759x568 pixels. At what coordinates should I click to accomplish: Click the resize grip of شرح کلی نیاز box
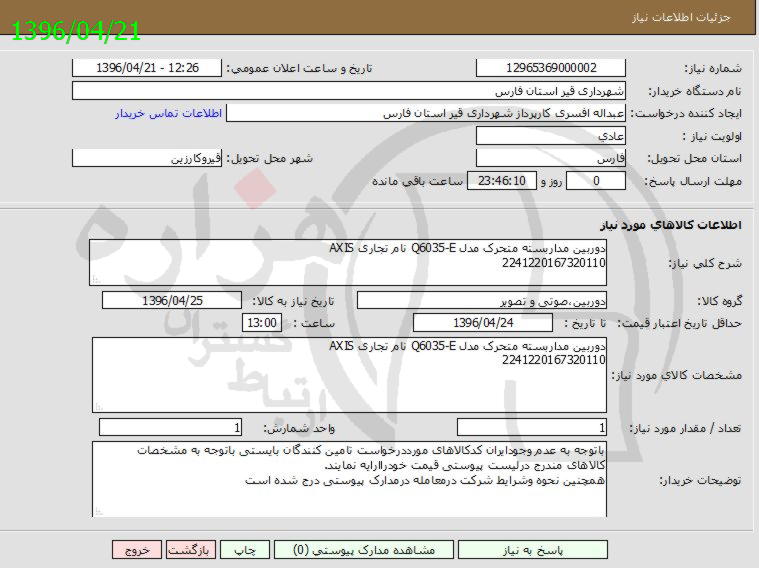coord(96,279)
